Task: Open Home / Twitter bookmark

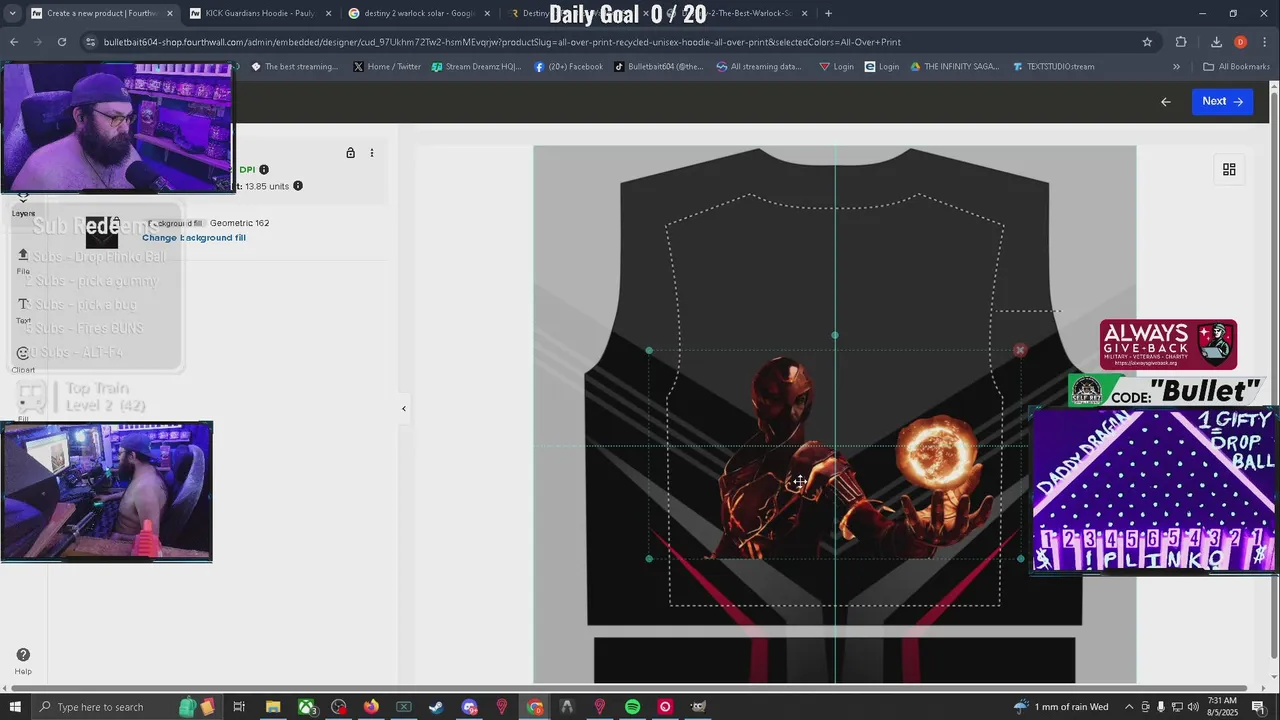Action: point(387,67)
